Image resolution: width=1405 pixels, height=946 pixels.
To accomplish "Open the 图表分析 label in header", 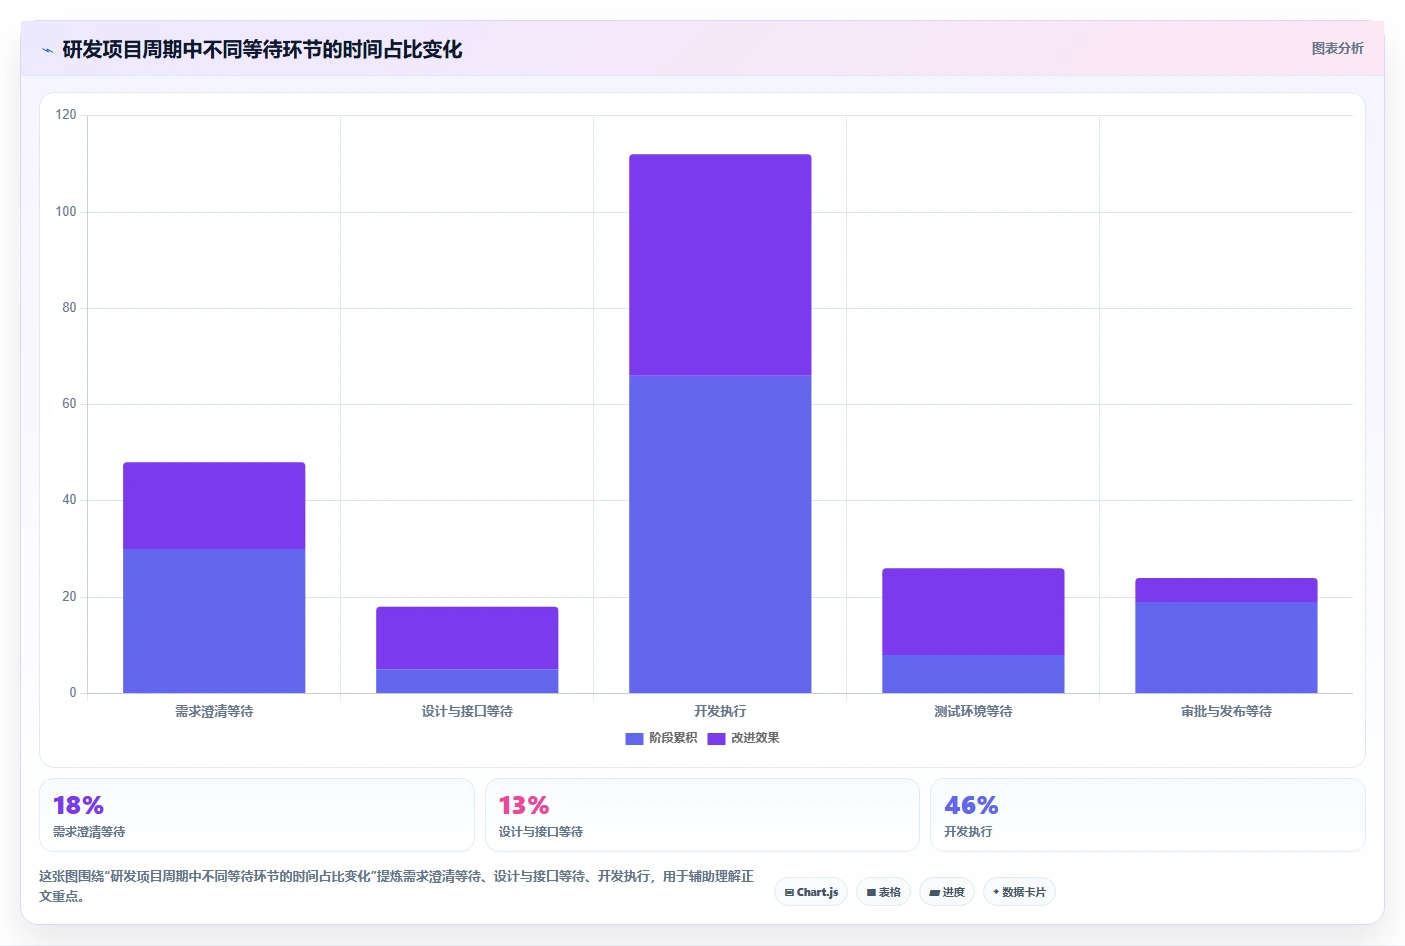I will (x=1337, y=48).
